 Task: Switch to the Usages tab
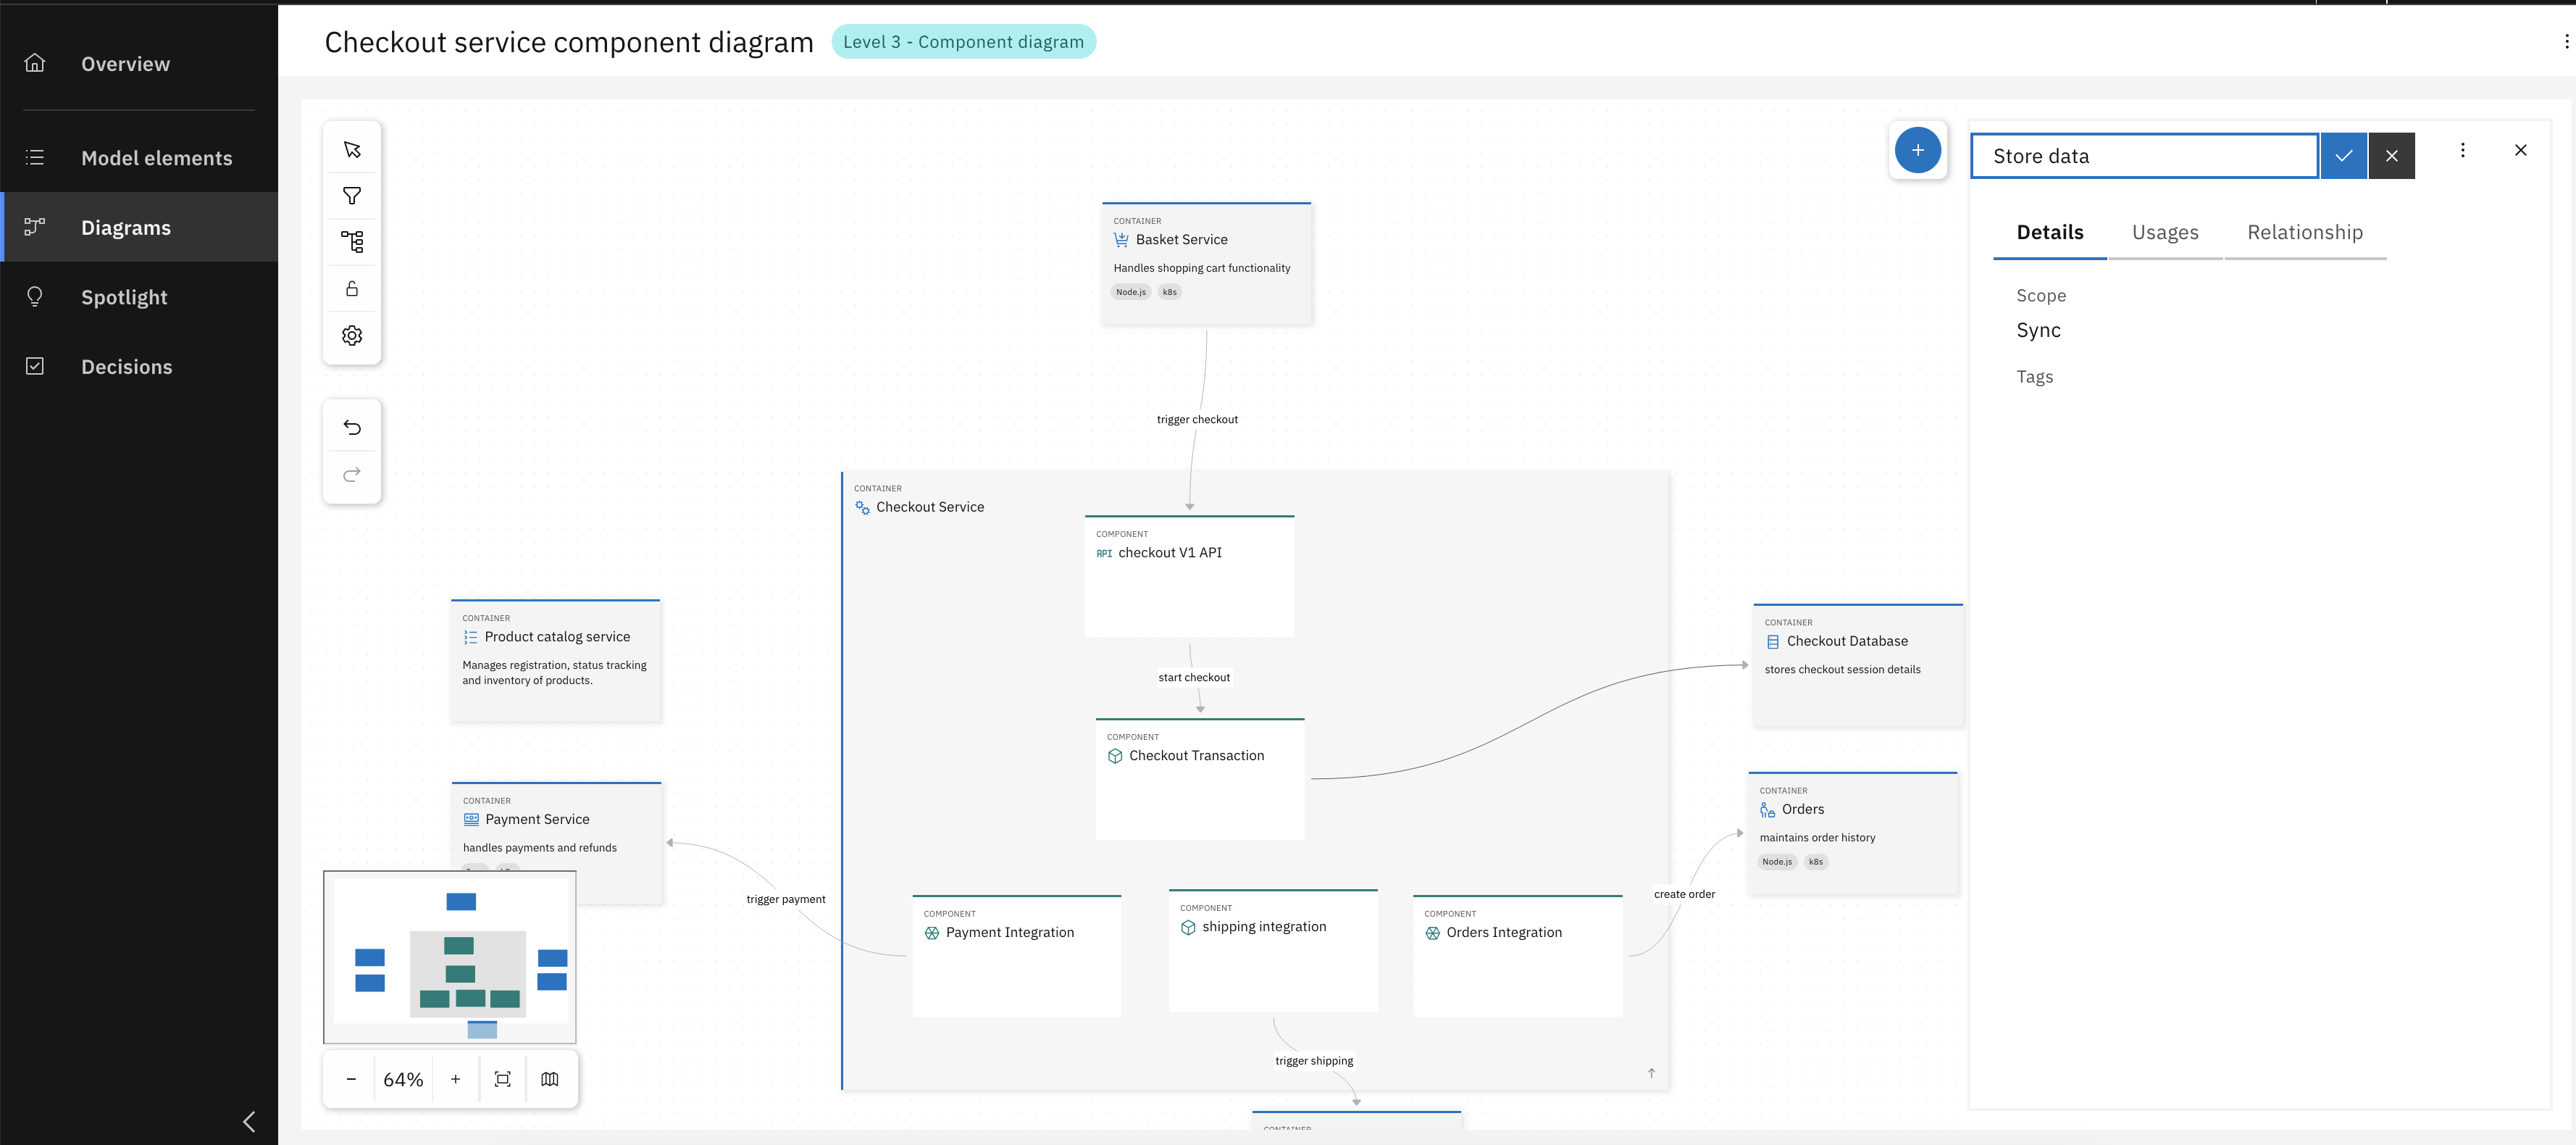(x=2165, y=233)
